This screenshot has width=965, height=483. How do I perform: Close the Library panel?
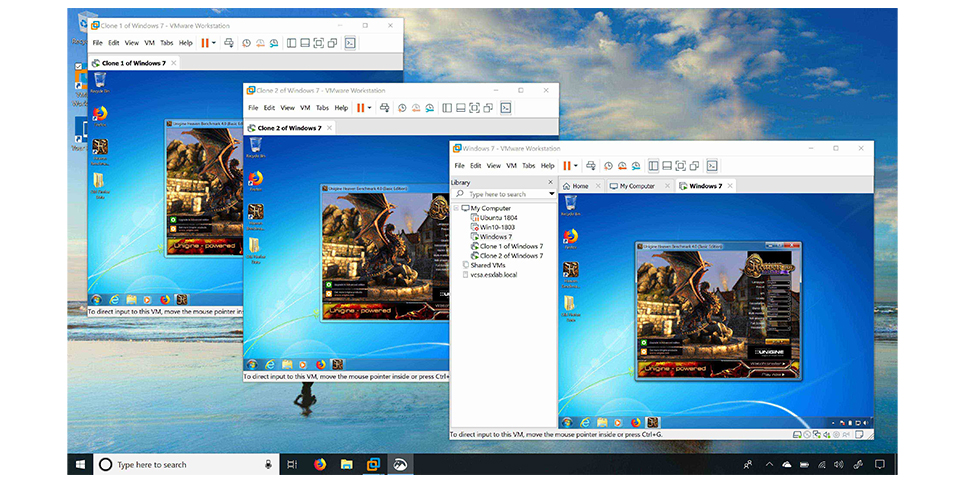[551, 182]
